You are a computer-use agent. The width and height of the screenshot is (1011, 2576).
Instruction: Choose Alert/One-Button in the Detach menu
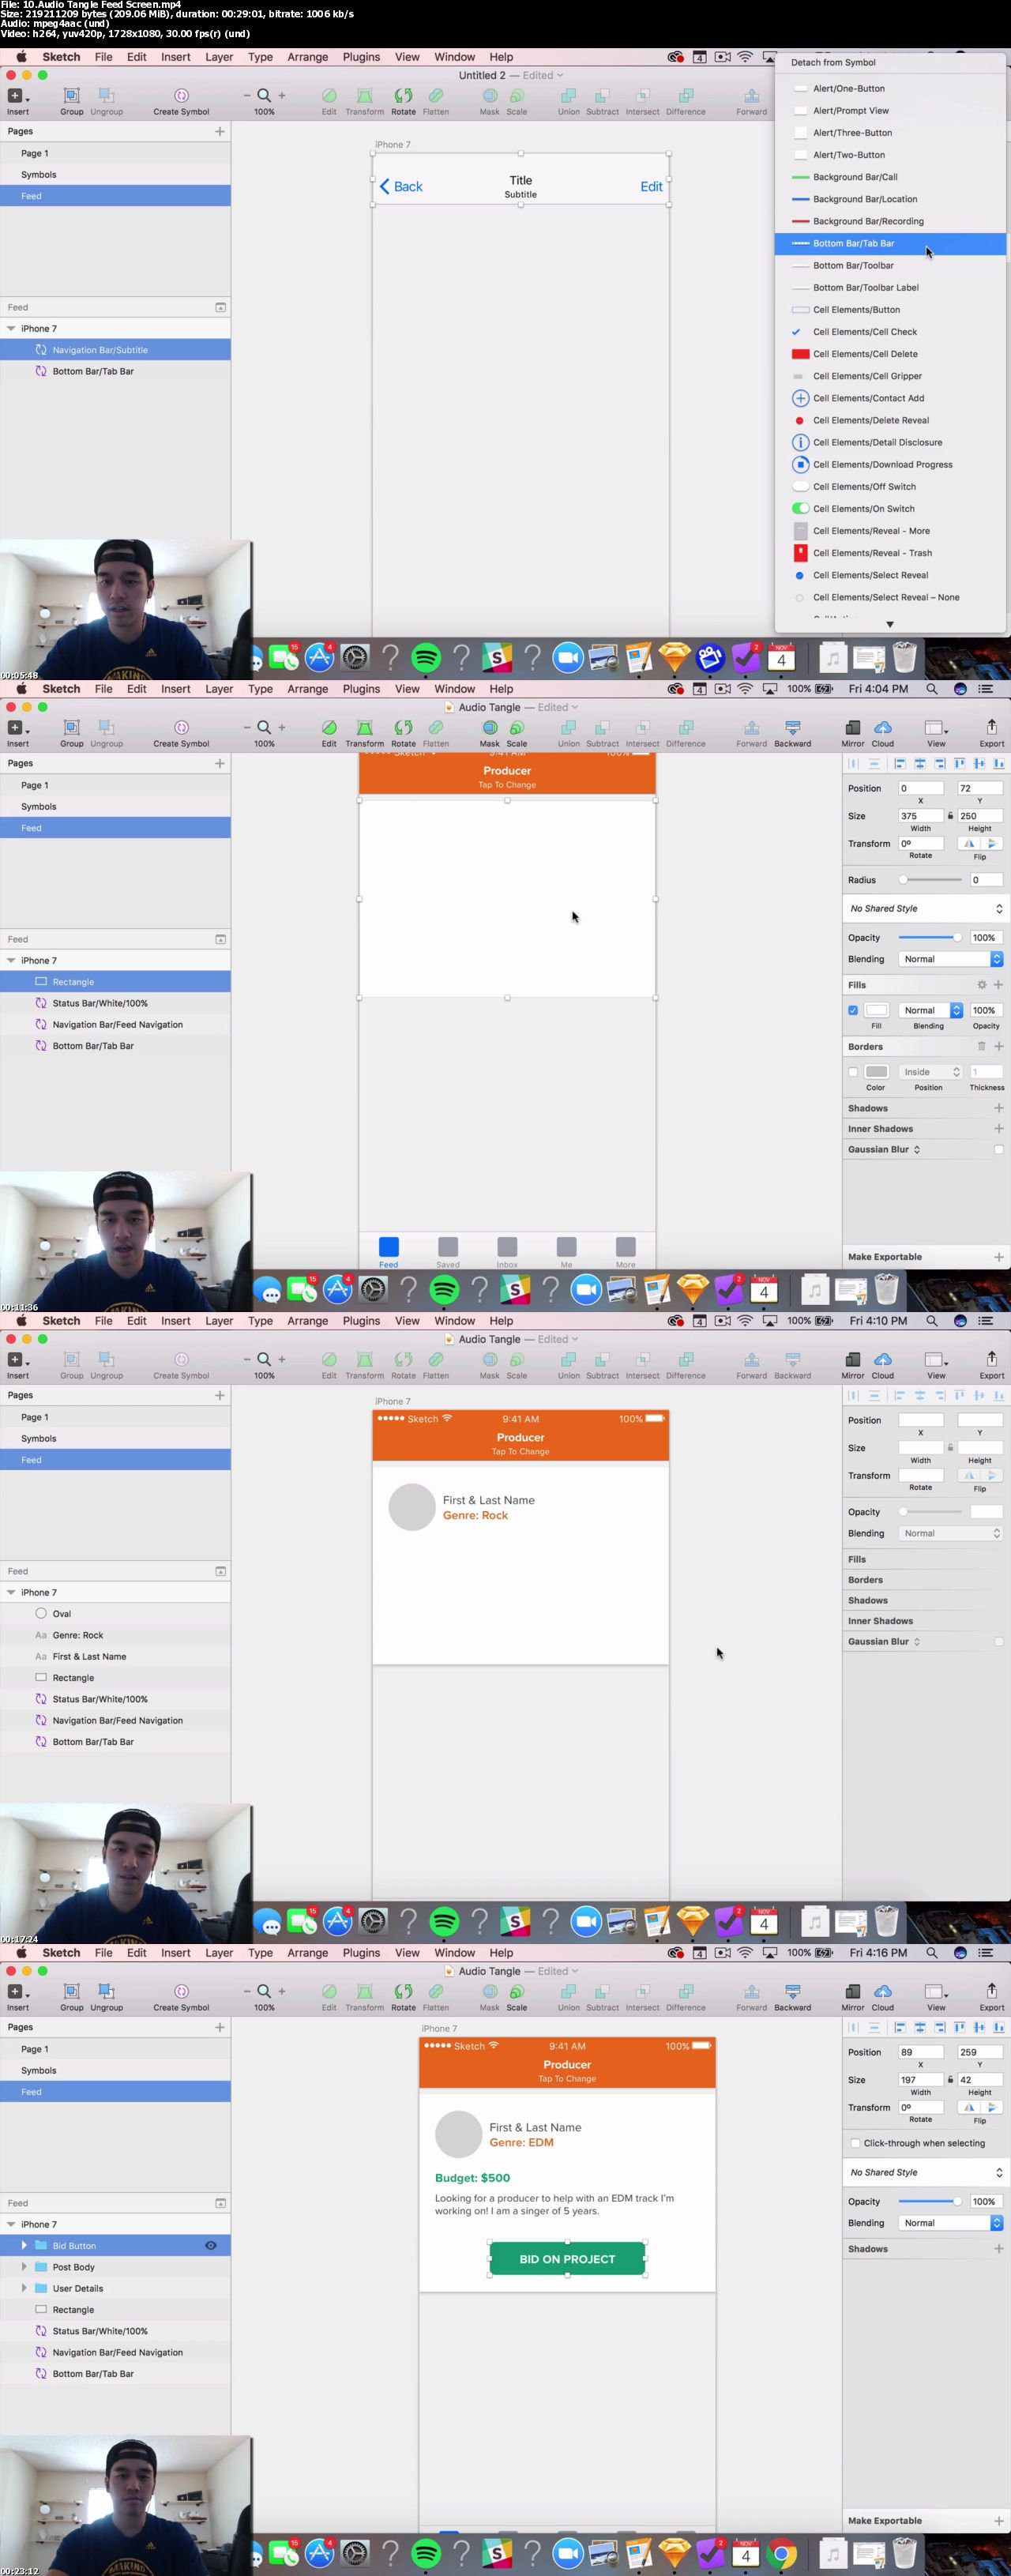[890, 88]
